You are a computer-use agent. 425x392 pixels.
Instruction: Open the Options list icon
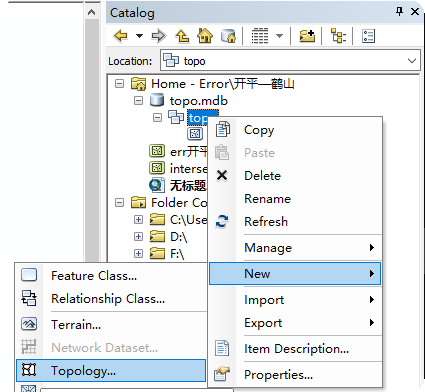[368, 36]
